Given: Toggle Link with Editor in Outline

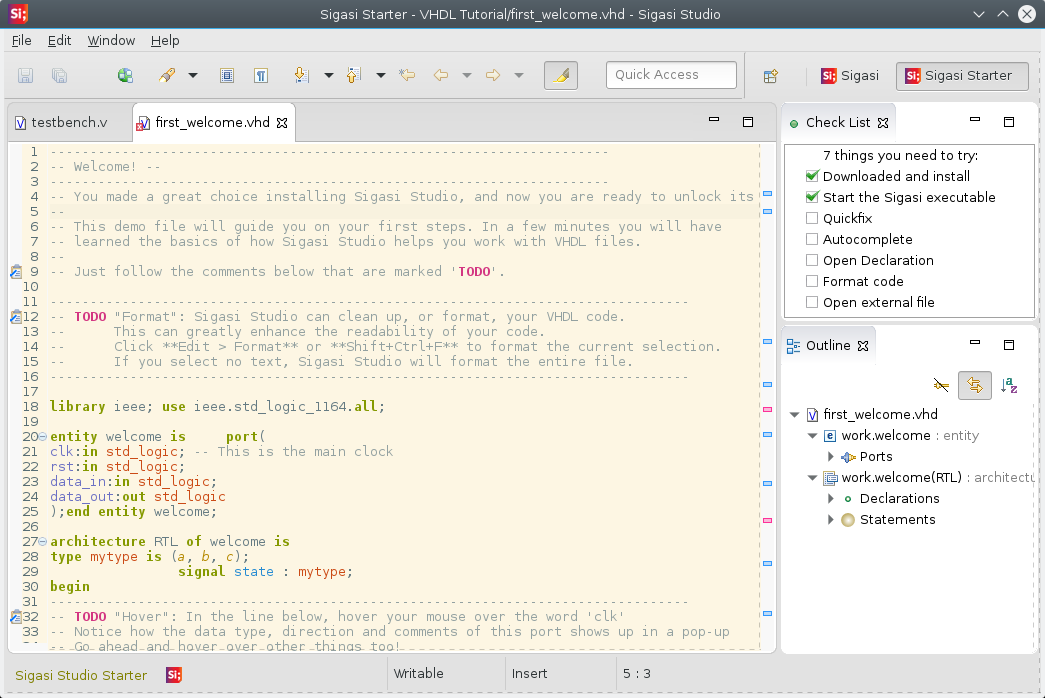Looking at the screenshot, I should click(x=975, y=385).
